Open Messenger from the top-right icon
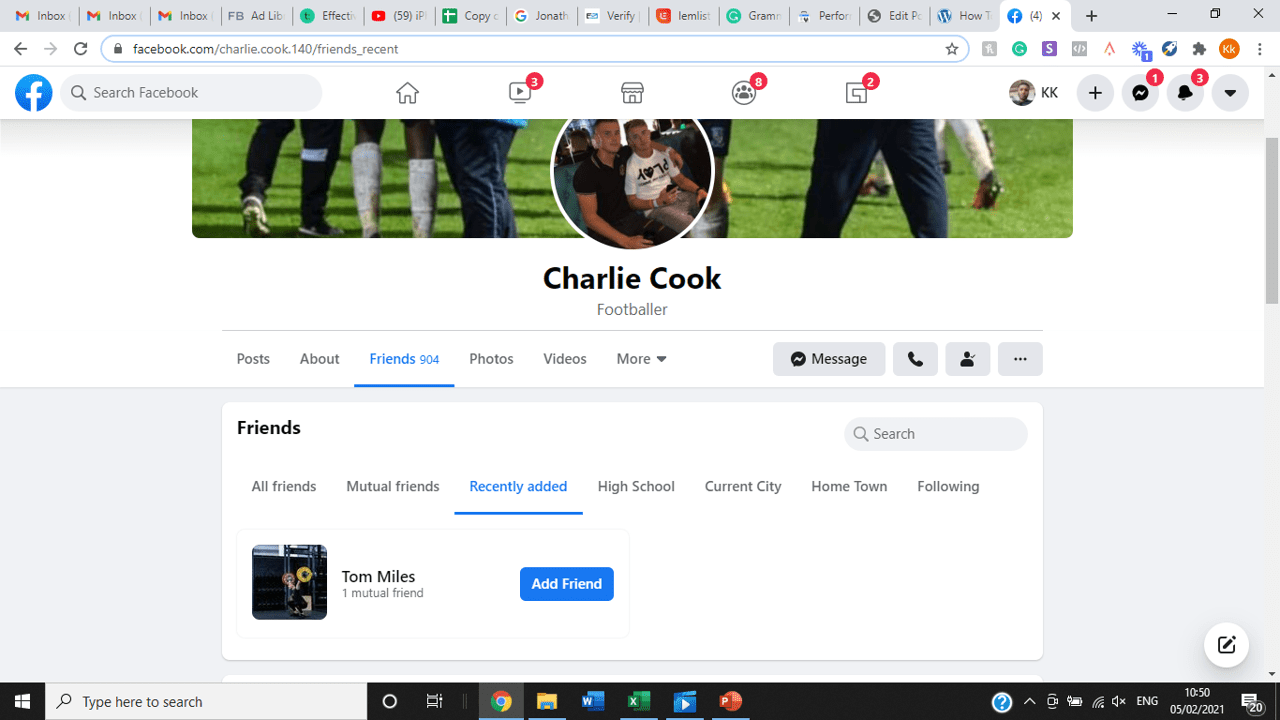 [1140, 92]
